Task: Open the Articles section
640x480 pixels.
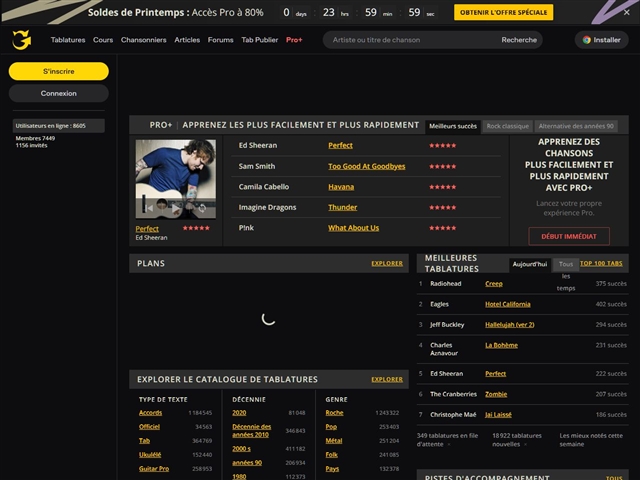Action: pyautogui.click(x=187, y=40)
